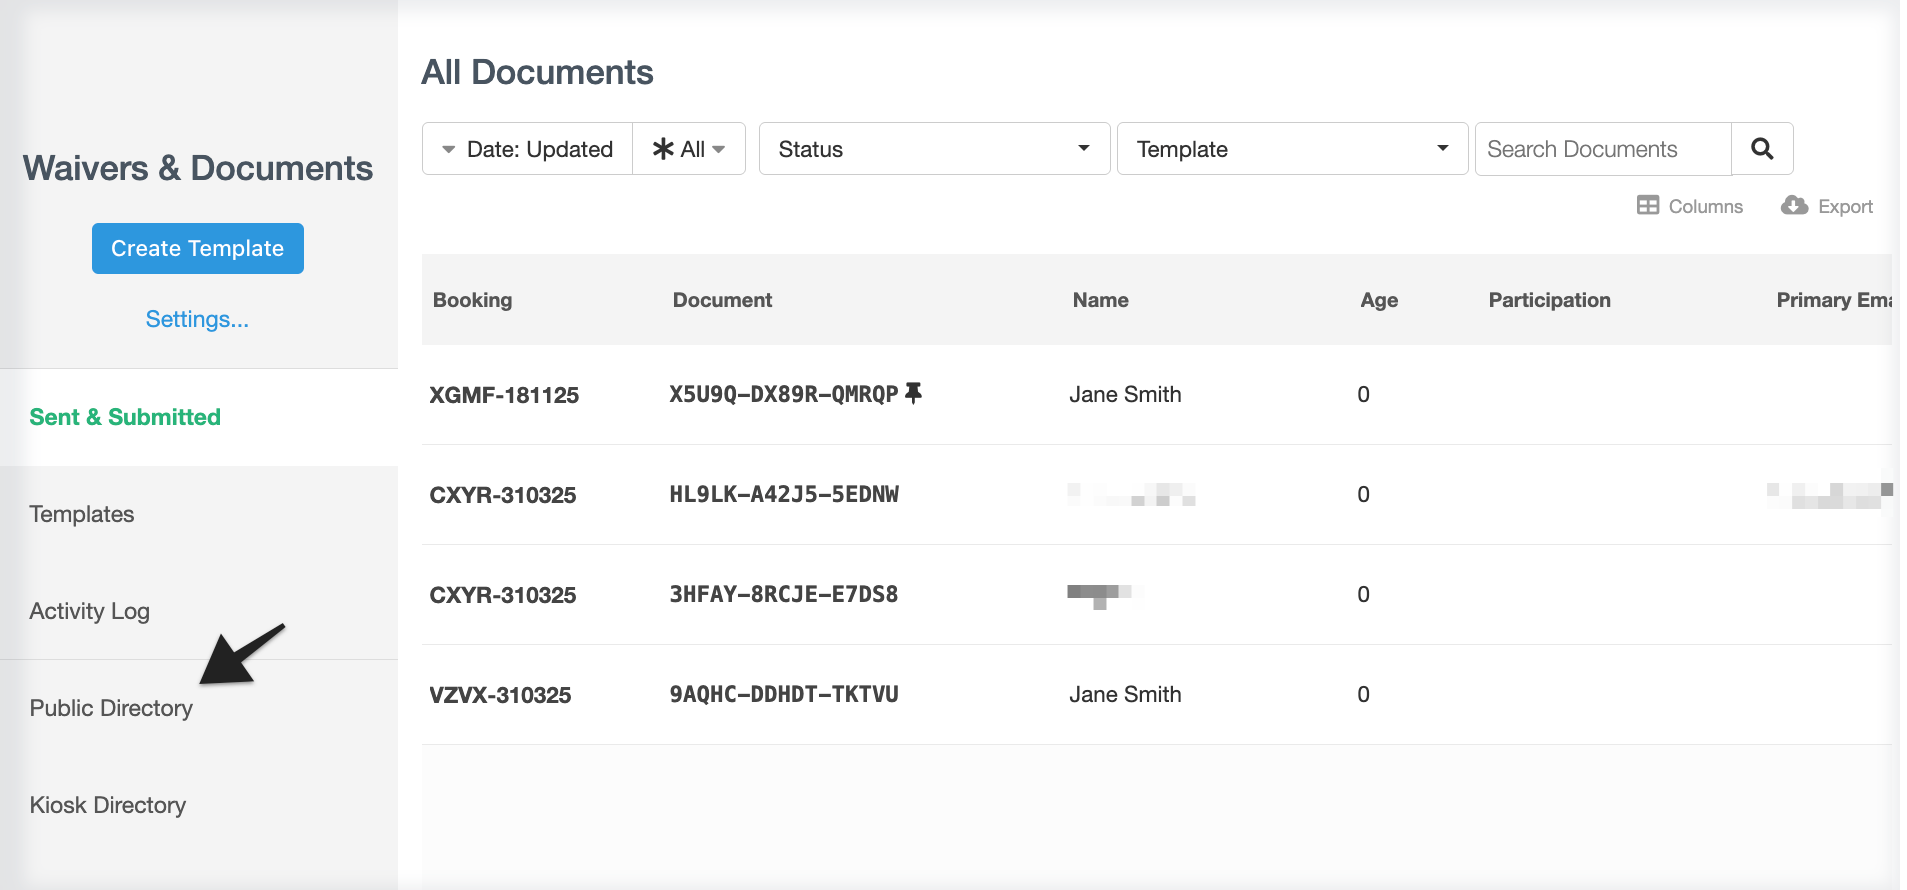Screen dimensions: 1907x890
Task: Click the Waivers & Documents heading
Action: [x=198, y=168]
